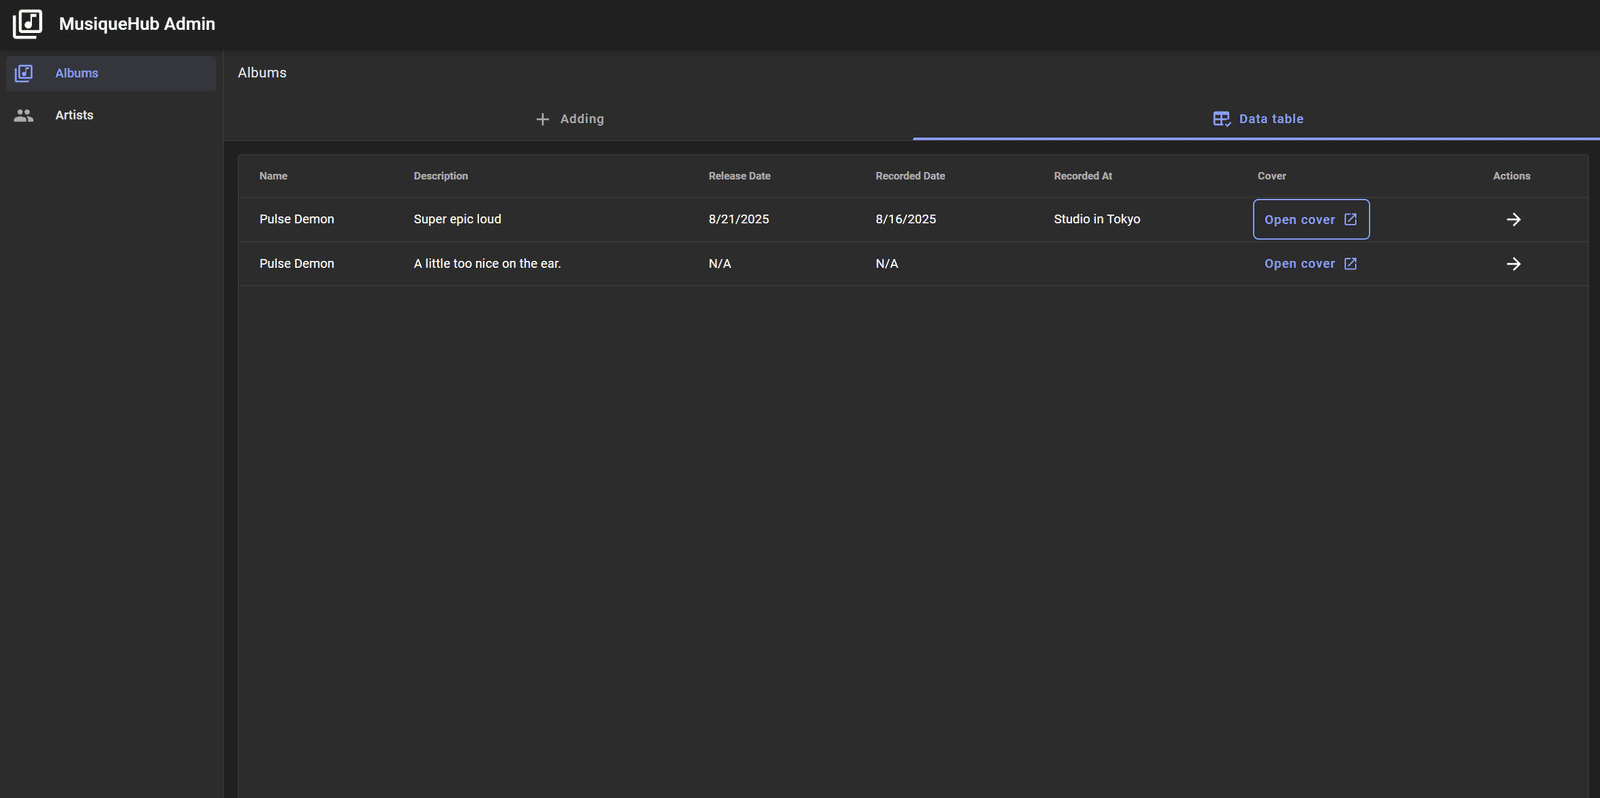Switch to the Adding tab
1600x798 pixels.
[x=569, y=119]
